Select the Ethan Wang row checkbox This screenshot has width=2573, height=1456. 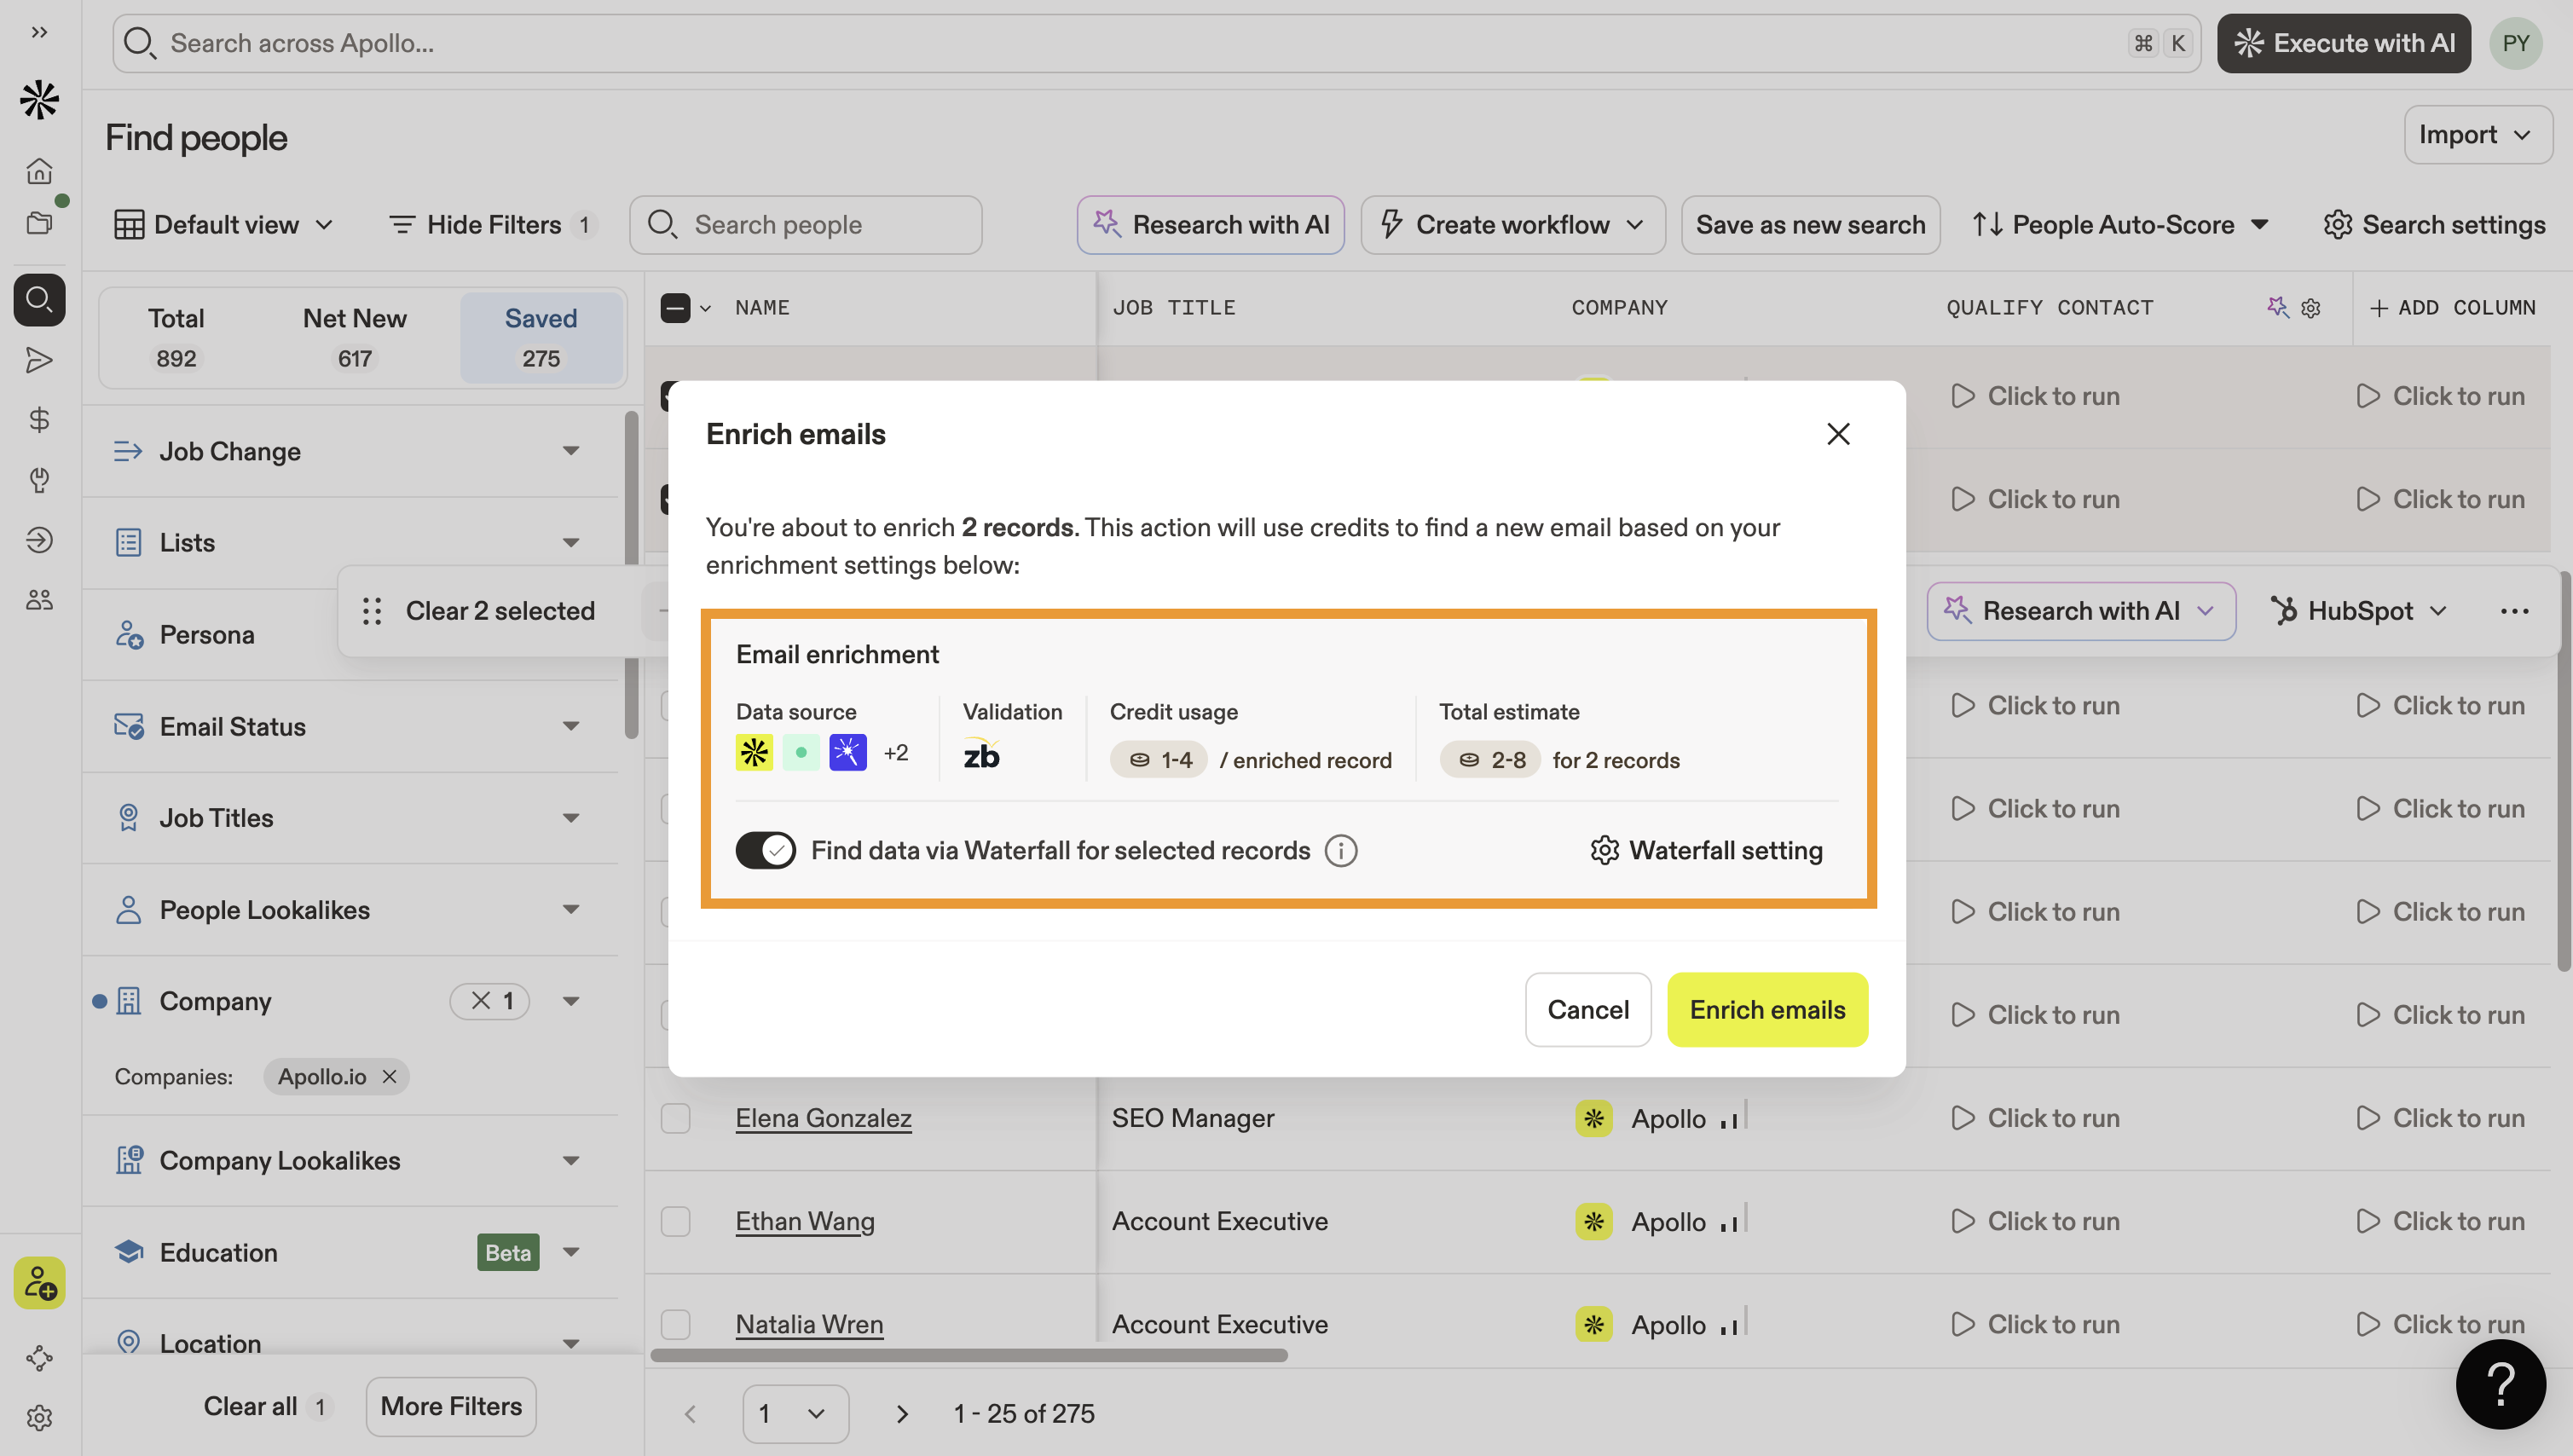coord(676,1221)
